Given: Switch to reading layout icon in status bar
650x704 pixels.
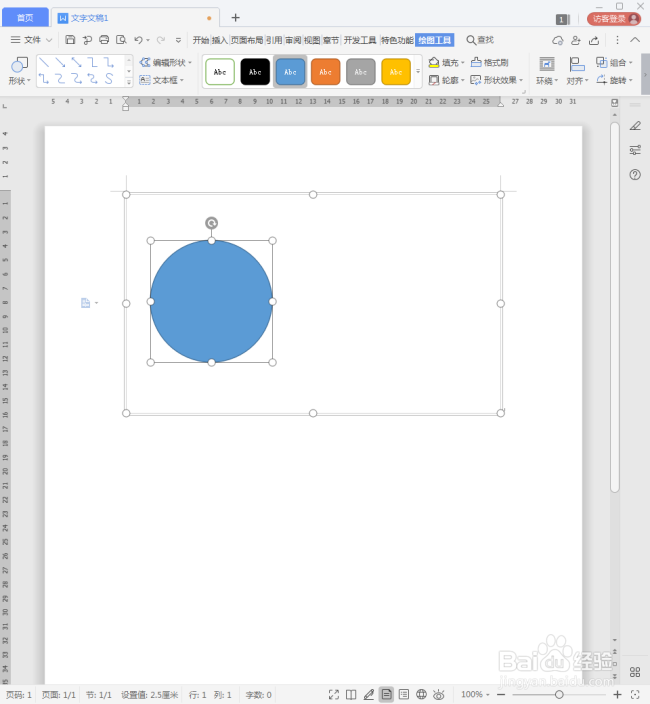Looking at the screenshot, I should click(x=351, y=695).
